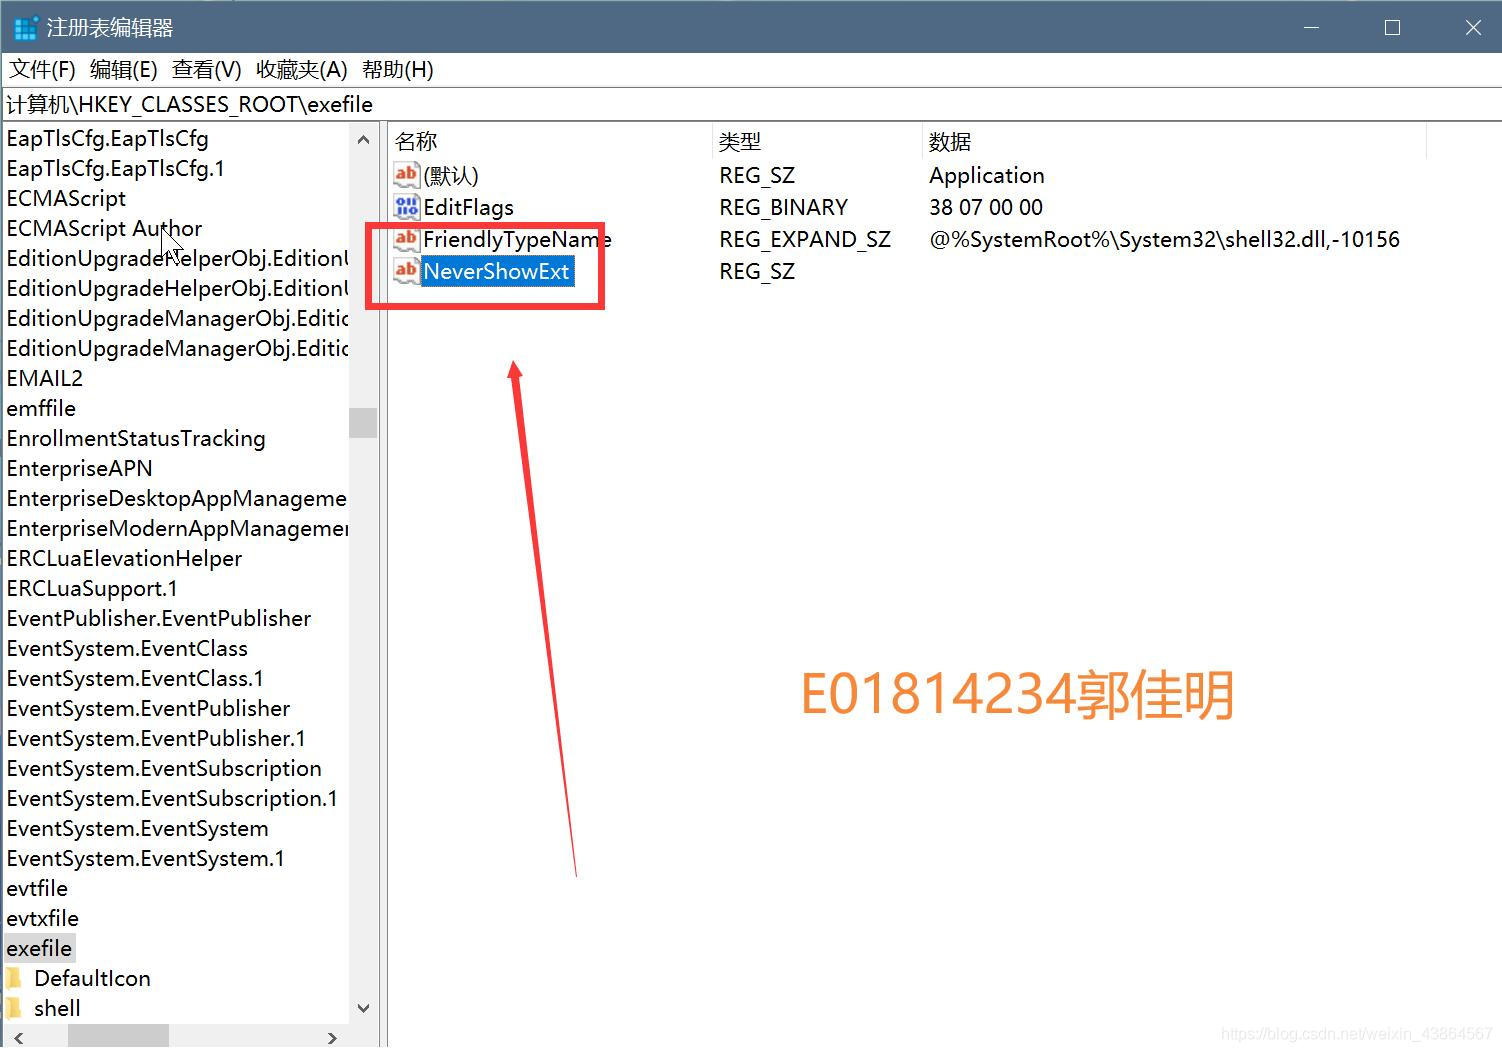Select the EventSystem.EventSystem key
The width and height of the screenshot is (1502, 1052).
coord(137,828)
